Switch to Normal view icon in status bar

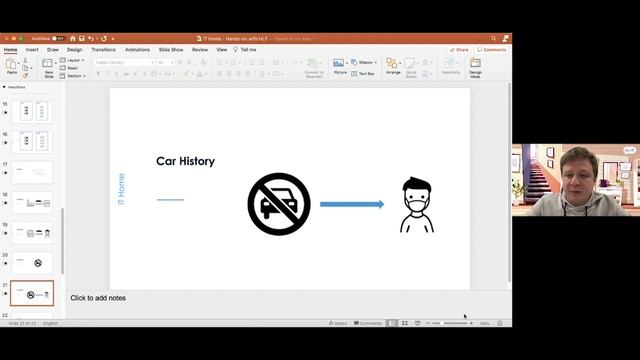(391, 323)
